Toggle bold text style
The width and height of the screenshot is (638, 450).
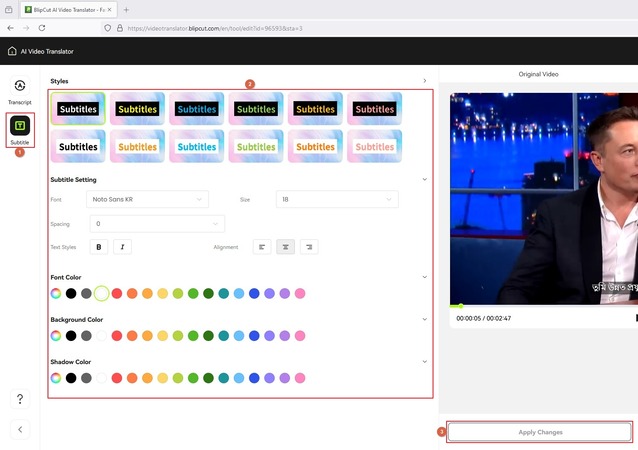coord(99,246)
